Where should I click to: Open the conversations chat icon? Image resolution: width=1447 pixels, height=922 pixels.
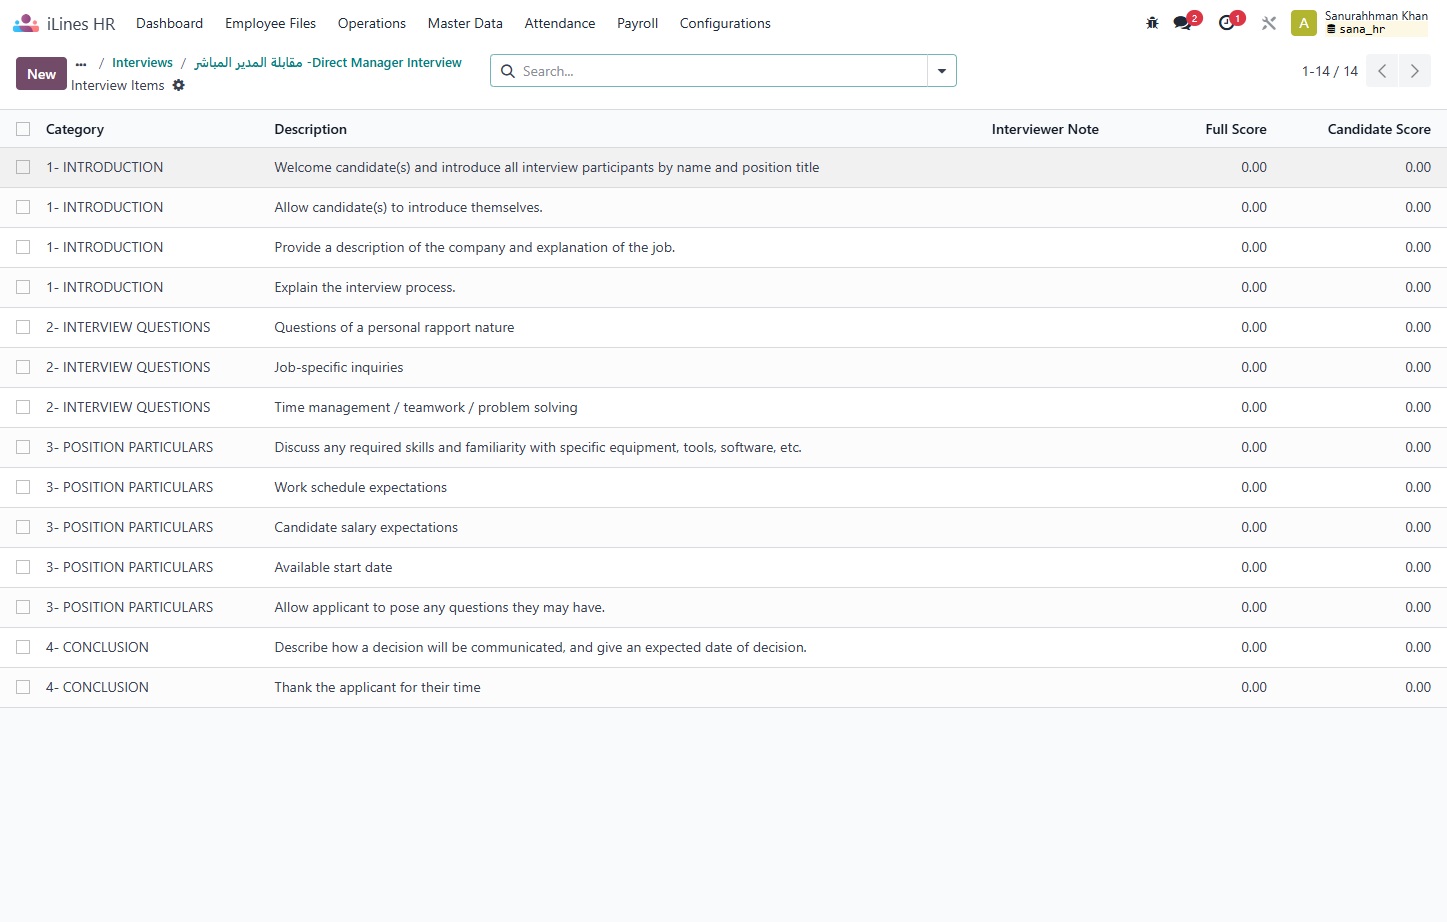tap(1184, 22)
